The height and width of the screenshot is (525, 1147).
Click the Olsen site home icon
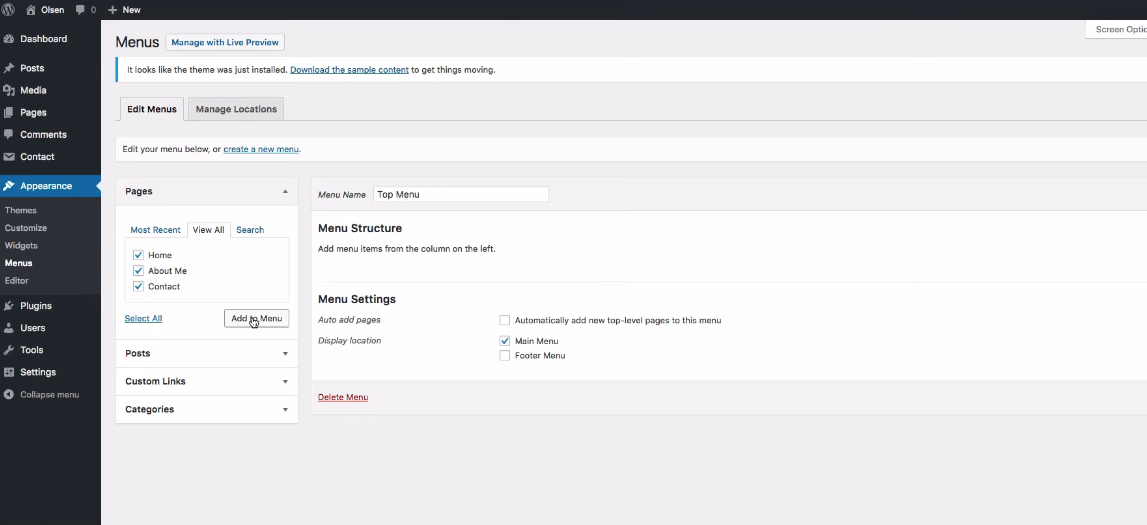[x=30, y=10]
